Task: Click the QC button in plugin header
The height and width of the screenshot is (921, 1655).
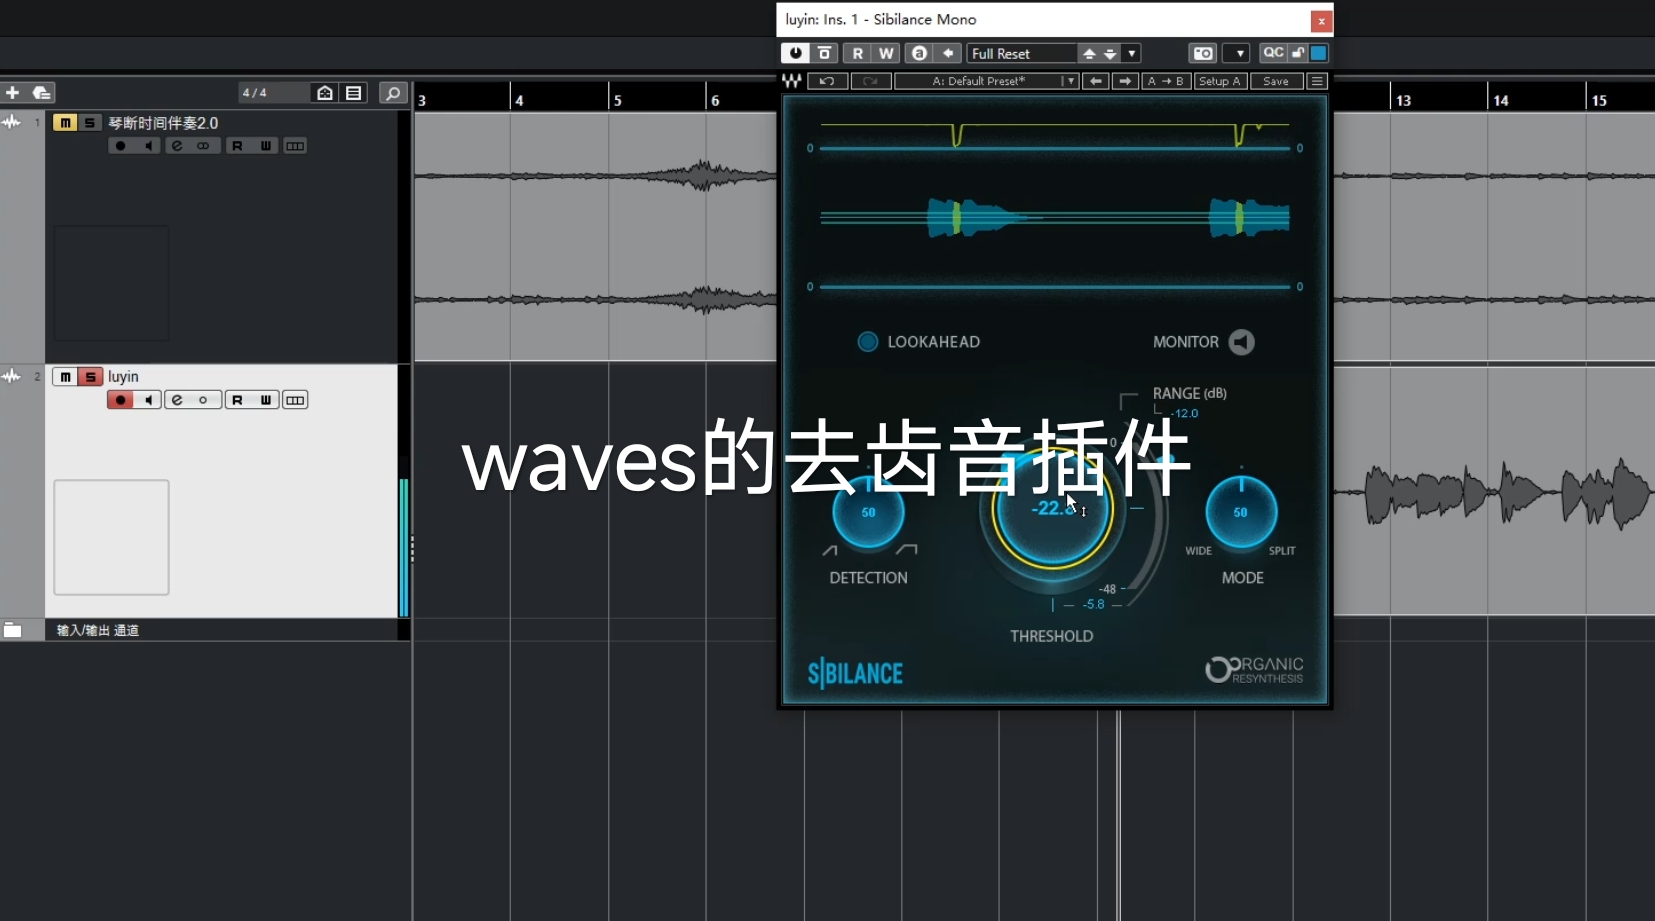Action: pos(1273,53)
